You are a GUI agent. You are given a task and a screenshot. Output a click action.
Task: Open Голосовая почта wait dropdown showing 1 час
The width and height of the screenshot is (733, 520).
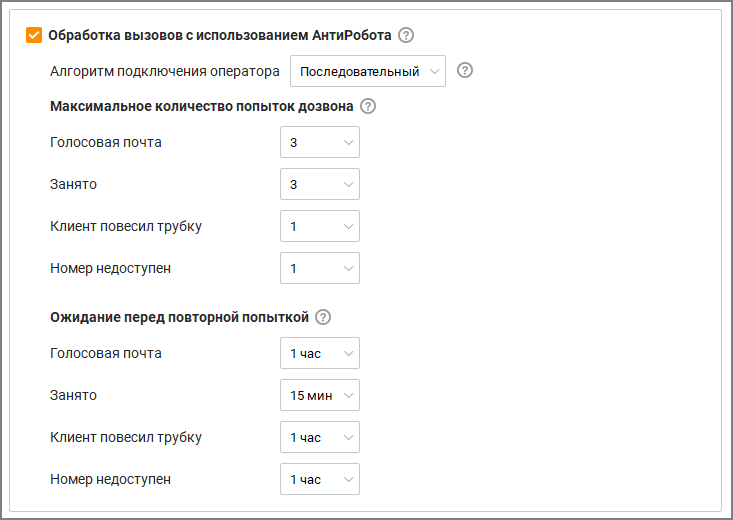(320, 353)
